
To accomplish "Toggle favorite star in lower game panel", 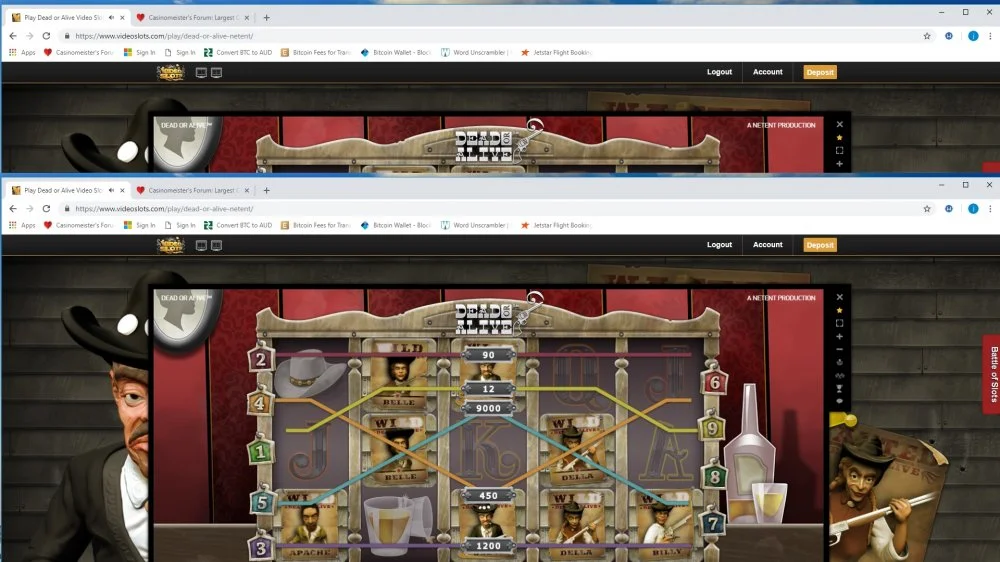I will pyautogui.click(x=839, y=310).
